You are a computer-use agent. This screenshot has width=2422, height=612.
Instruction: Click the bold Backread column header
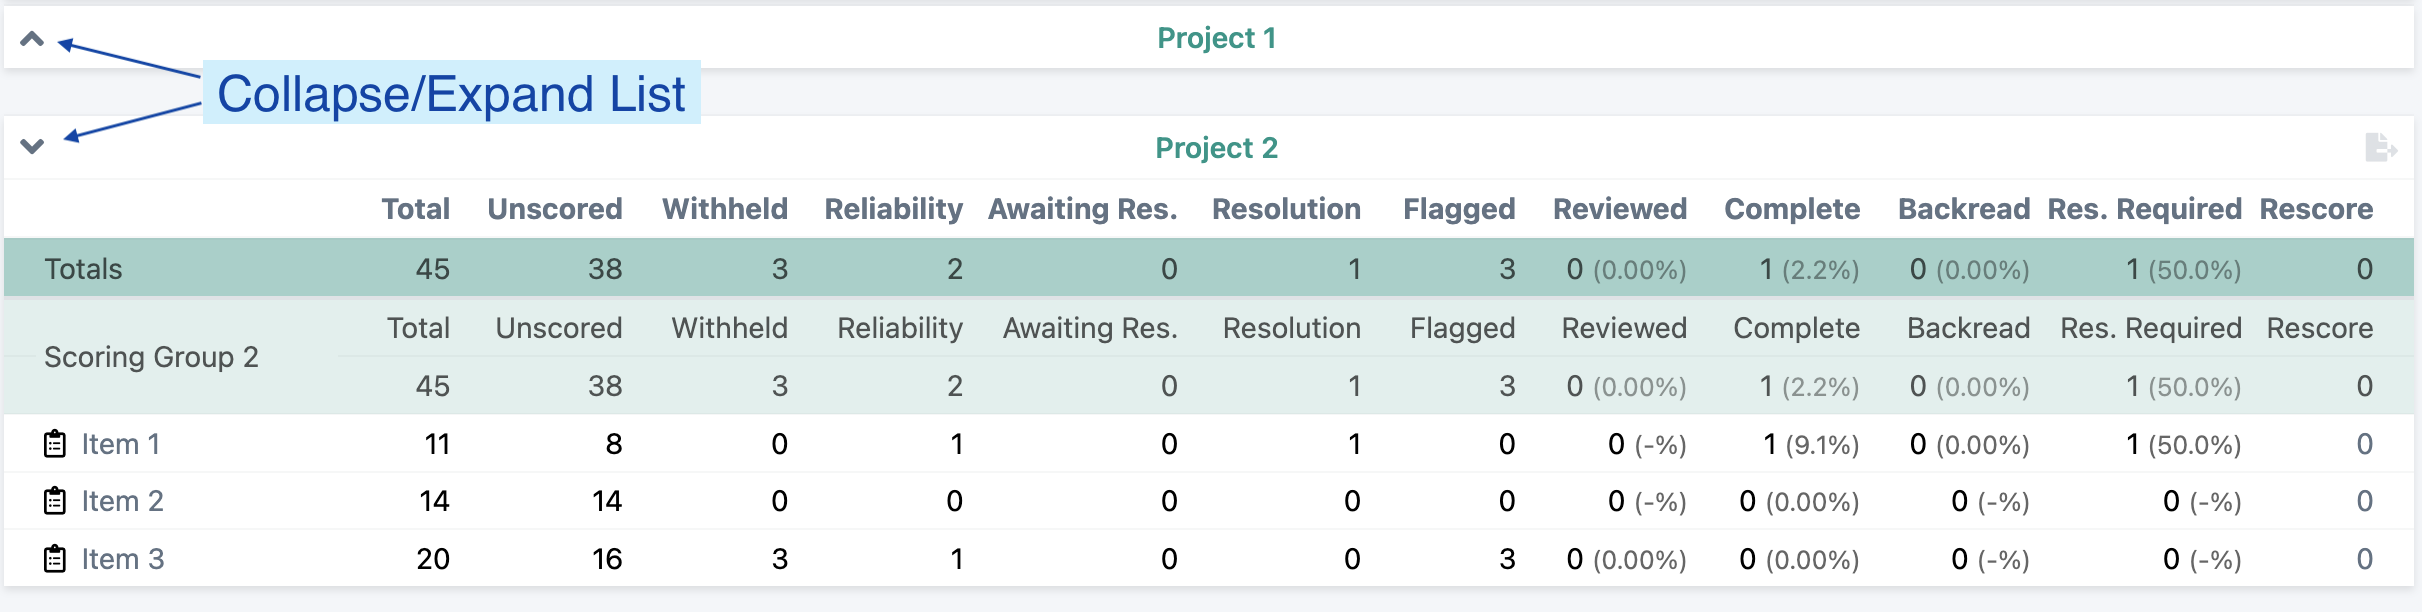click(1964, 209)
